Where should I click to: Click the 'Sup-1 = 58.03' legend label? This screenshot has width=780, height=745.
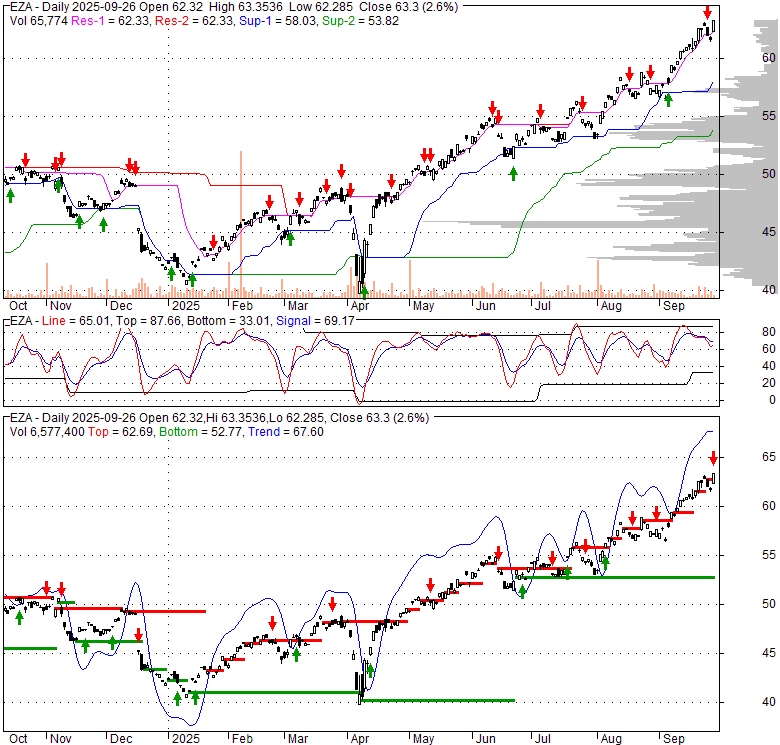click(278, 21)
